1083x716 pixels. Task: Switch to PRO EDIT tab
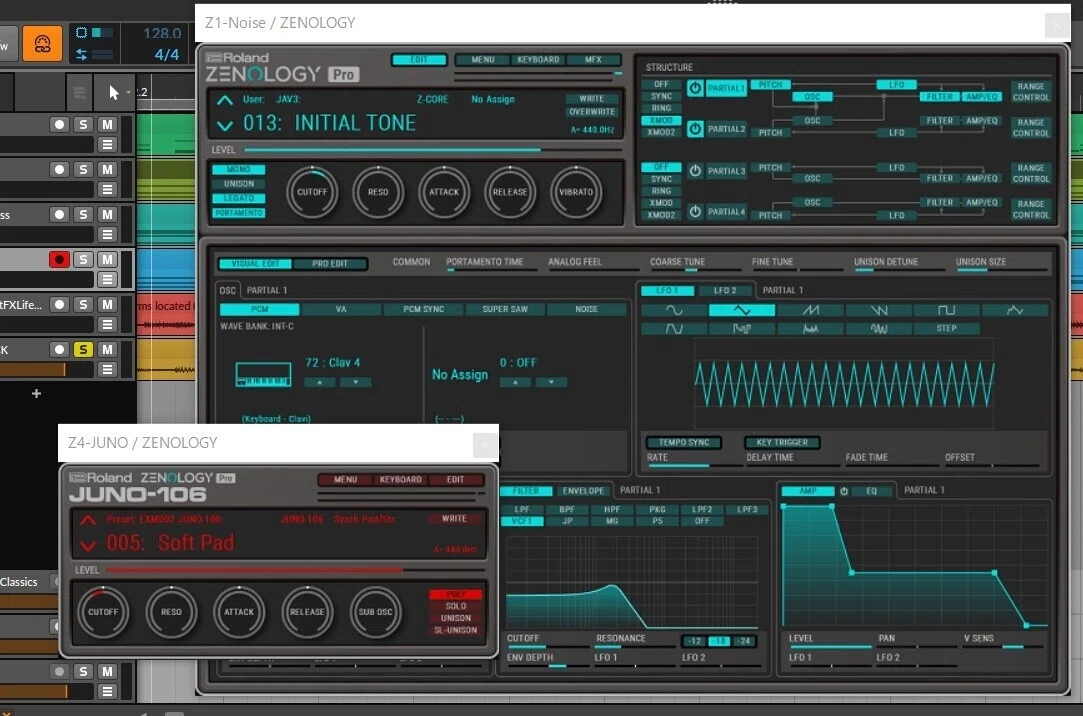[x=329, y=264]
